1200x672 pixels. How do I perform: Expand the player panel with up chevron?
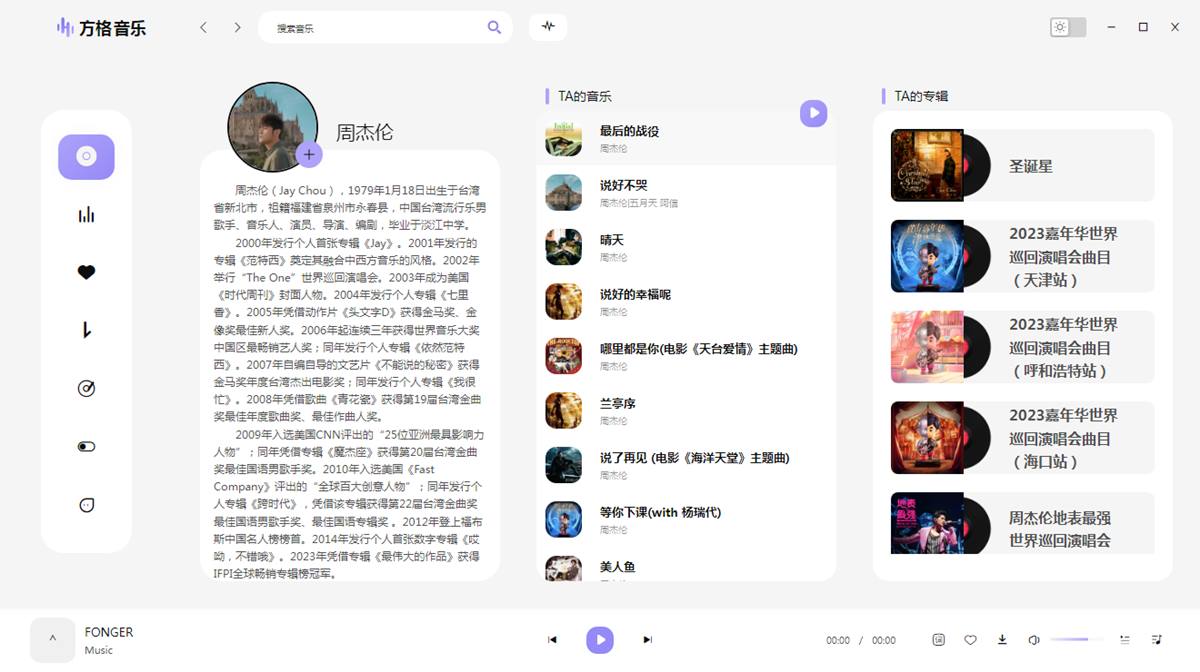point(53,640)
